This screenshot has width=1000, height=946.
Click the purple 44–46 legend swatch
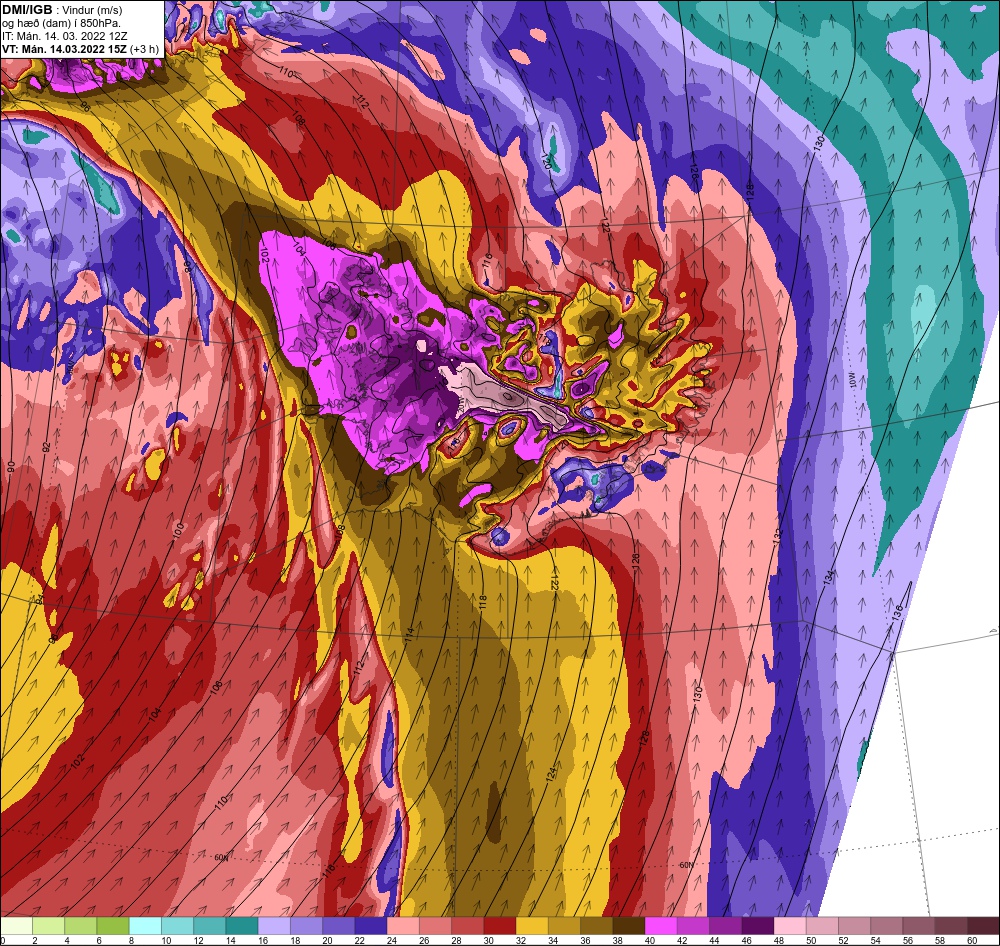(725, 926)
